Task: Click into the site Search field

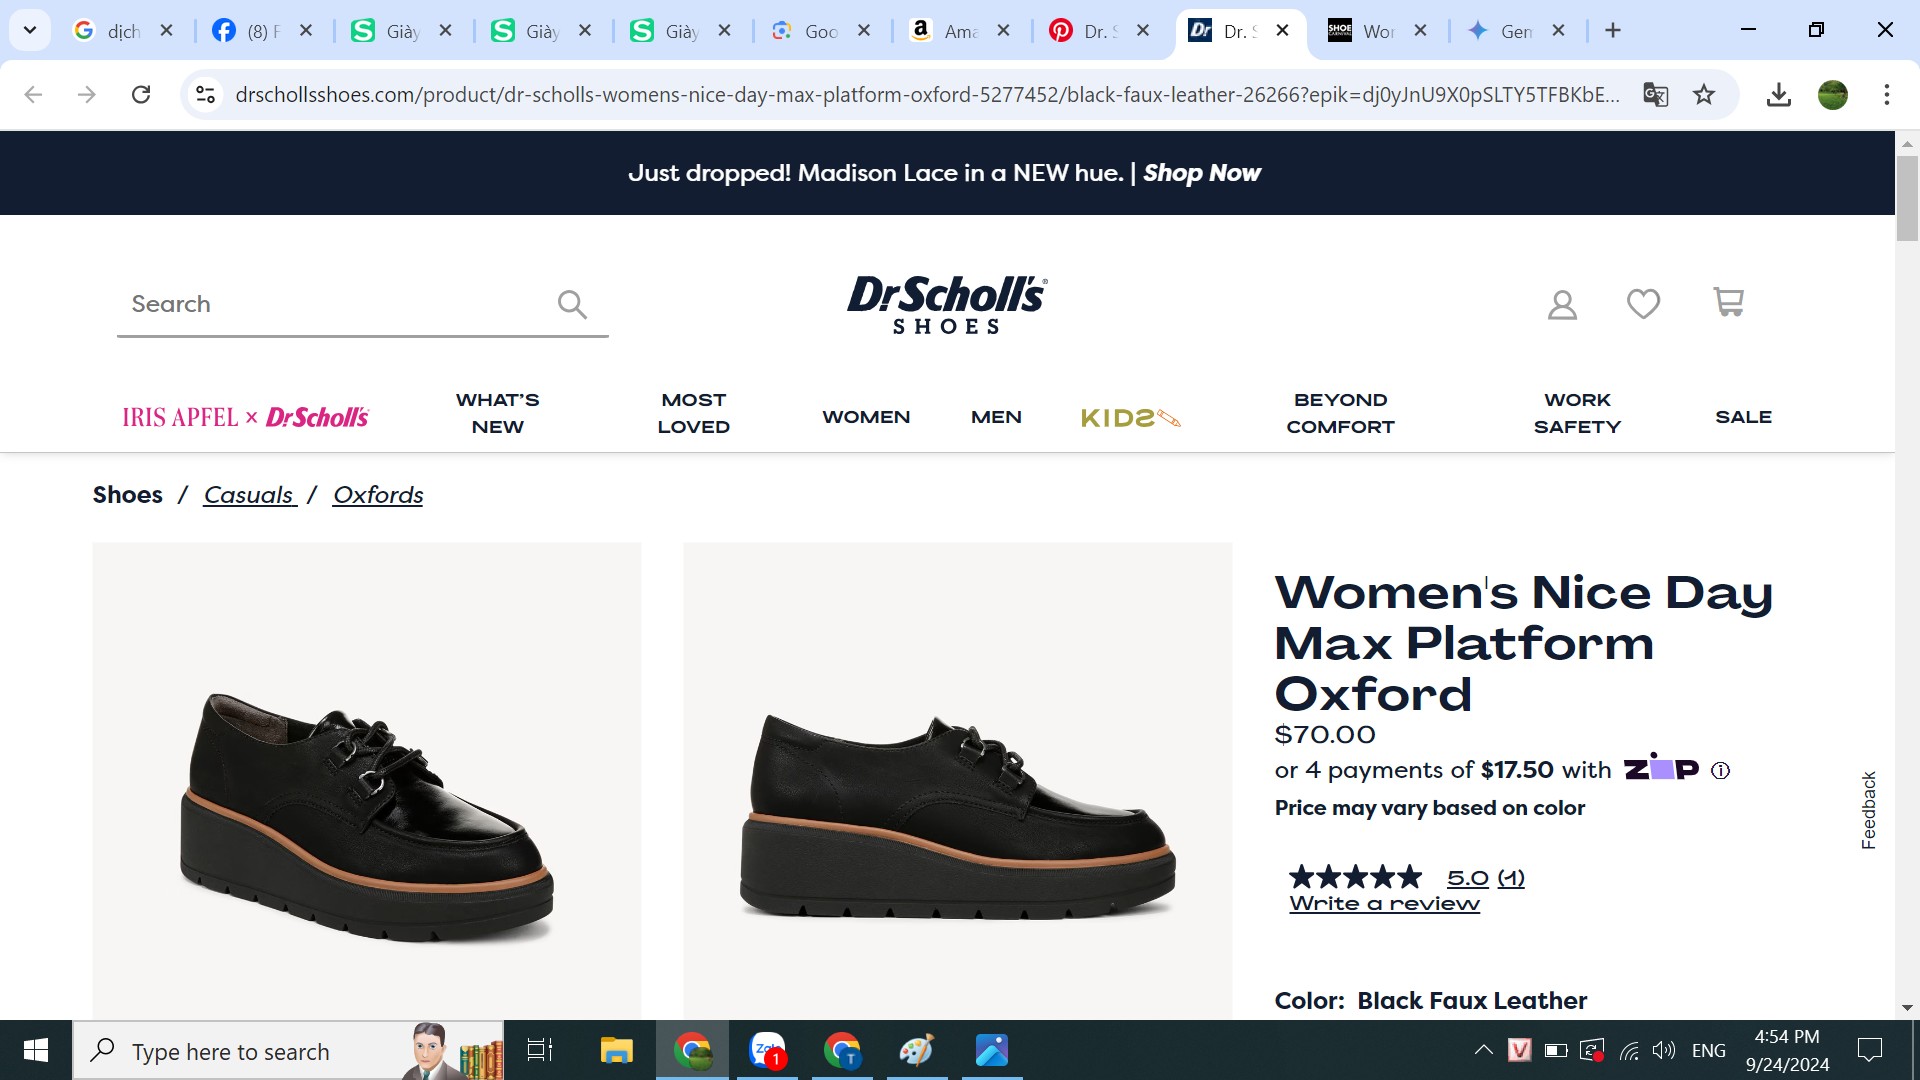Action: tap(330, 304)
